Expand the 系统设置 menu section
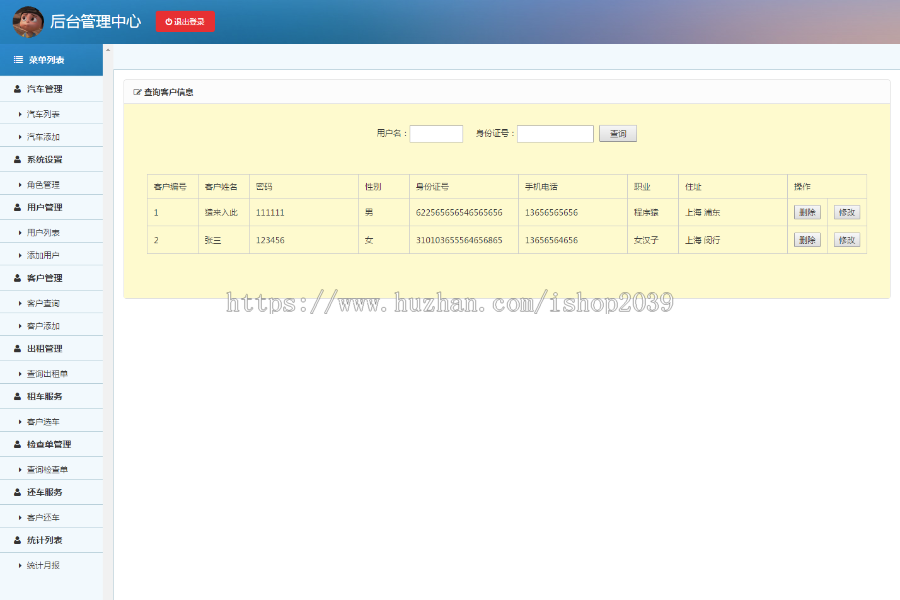This screenshot has width=900, height=600. pyautogui.click(x=51, y=160)
